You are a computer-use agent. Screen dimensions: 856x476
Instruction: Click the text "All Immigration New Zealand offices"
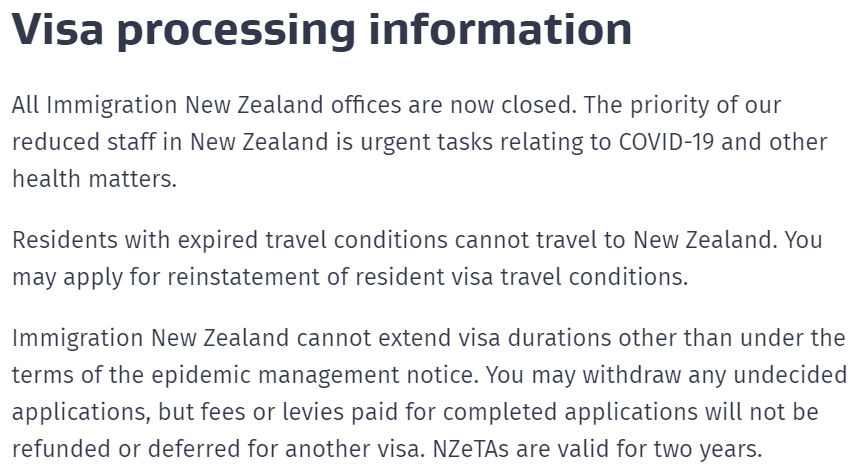click(206, 106)
